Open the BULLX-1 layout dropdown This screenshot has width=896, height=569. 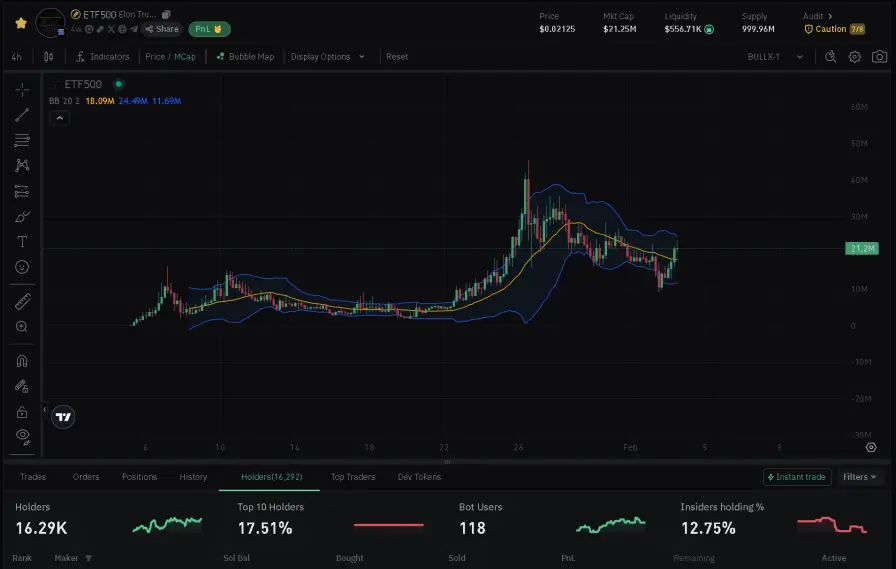pos(775,57)
